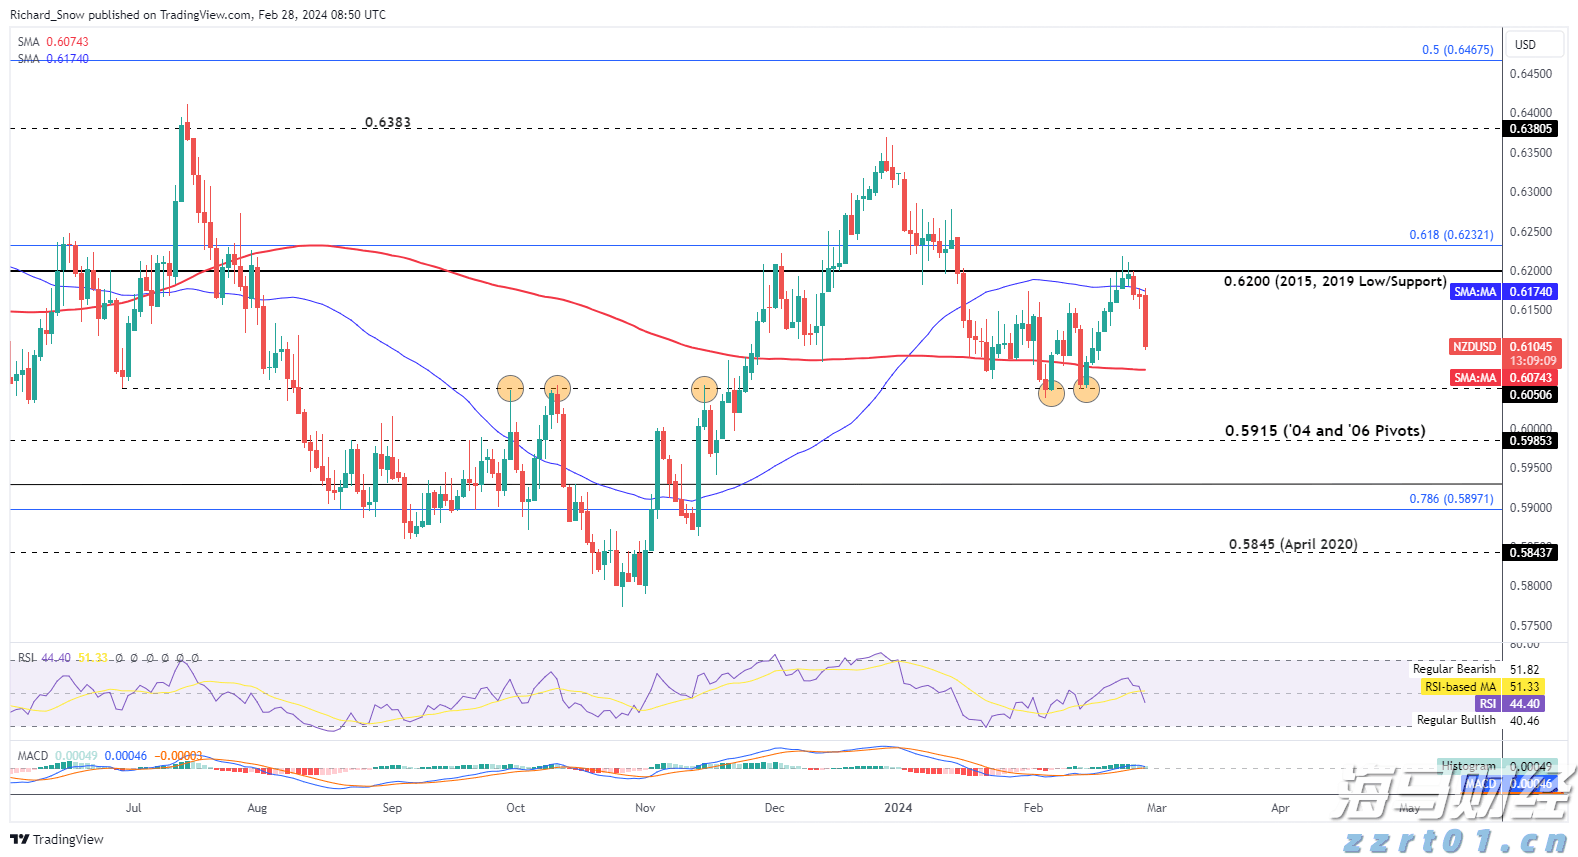Click the 2024 label on time axis
1578x857 pixels.
[898, 808]
